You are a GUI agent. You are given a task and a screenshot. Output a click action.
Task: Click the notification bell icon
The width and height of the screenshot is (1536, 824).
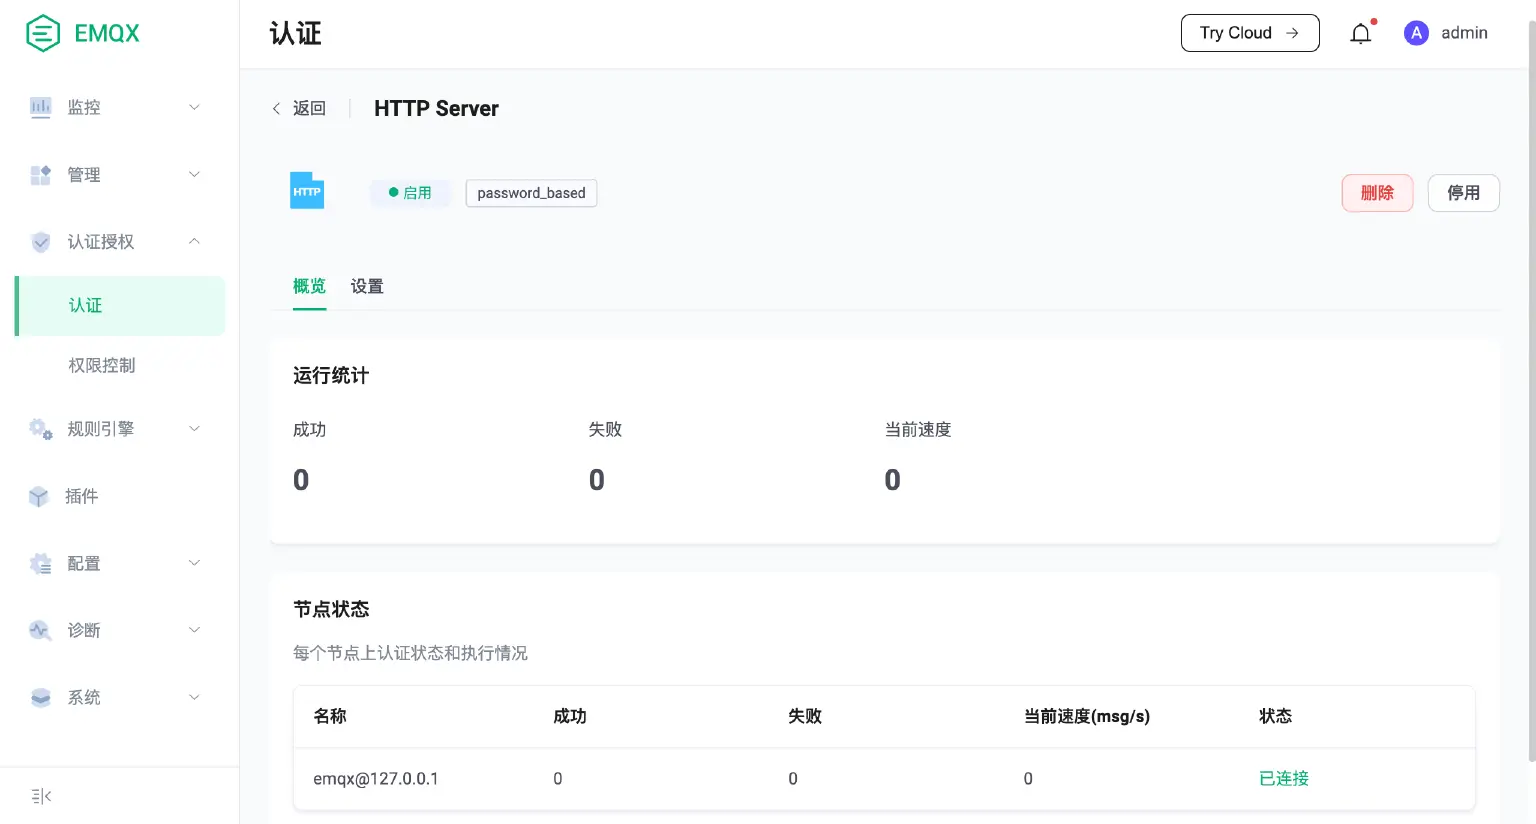pos(1360,32)
